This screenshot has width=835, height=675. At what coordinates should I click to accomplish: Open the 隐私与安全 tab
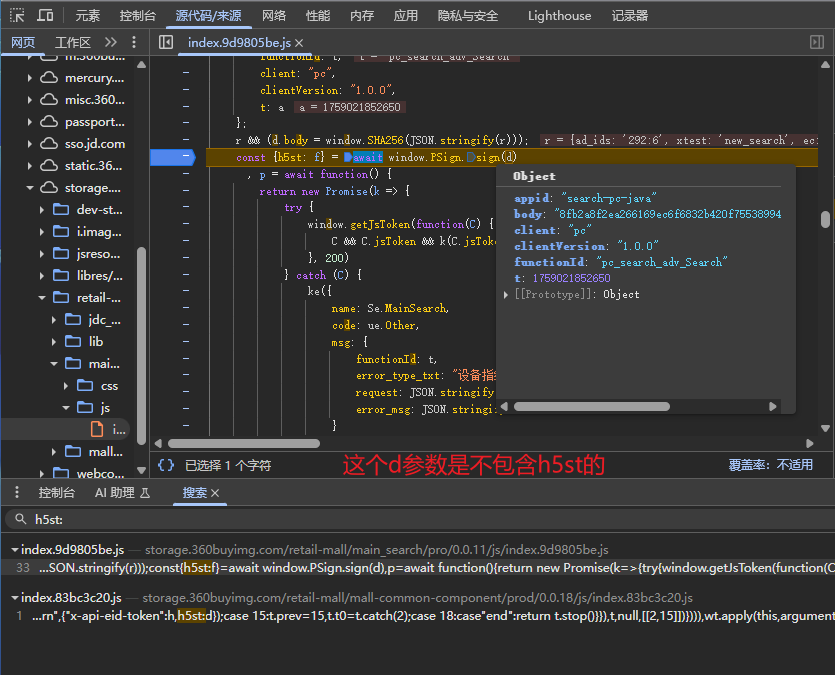point(468,16)
